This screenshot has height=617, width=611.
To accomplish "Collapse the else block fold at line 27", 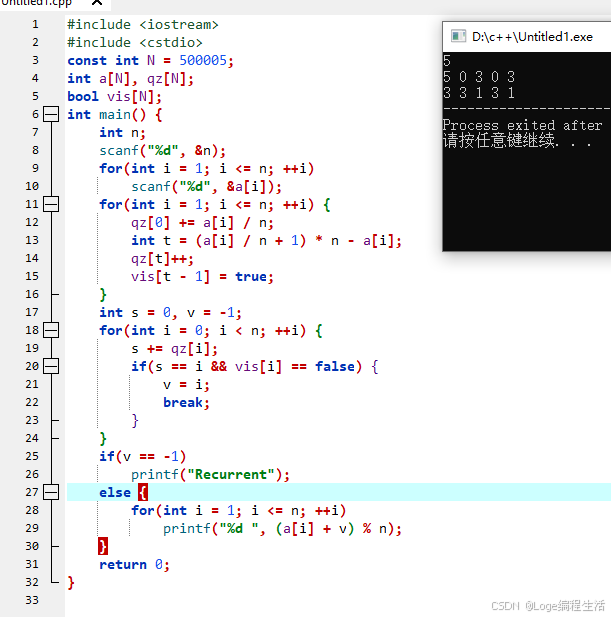I will pyautogui.click(x=51, y=492).
